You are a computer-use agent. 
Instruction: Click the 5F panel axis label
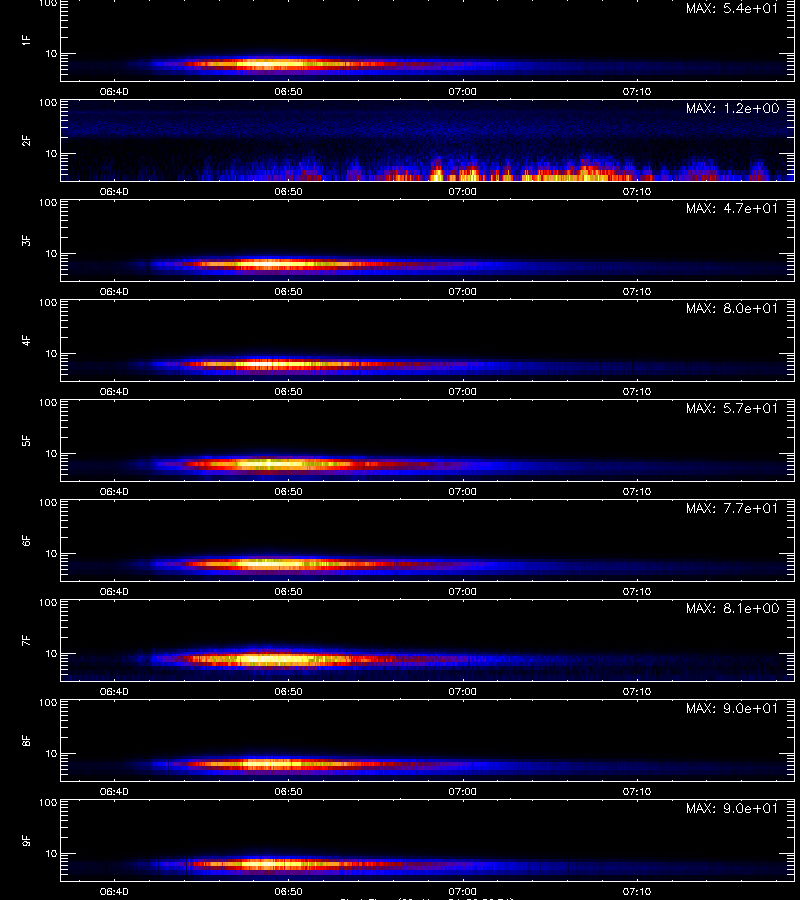[26, 440]
